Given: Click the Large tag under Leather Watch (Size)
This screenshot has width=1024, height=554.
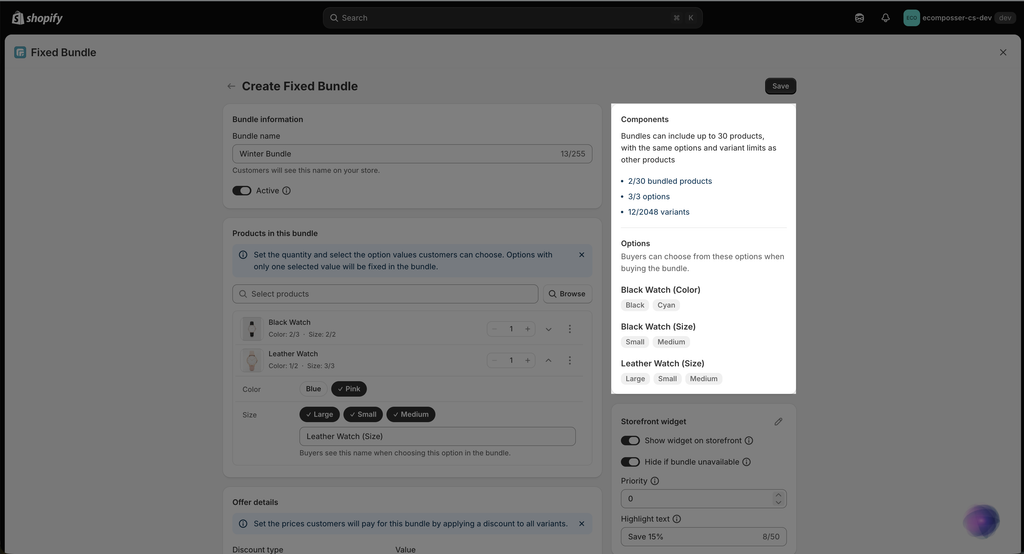Looking at the screenshot, I should (x=635, y=379).
